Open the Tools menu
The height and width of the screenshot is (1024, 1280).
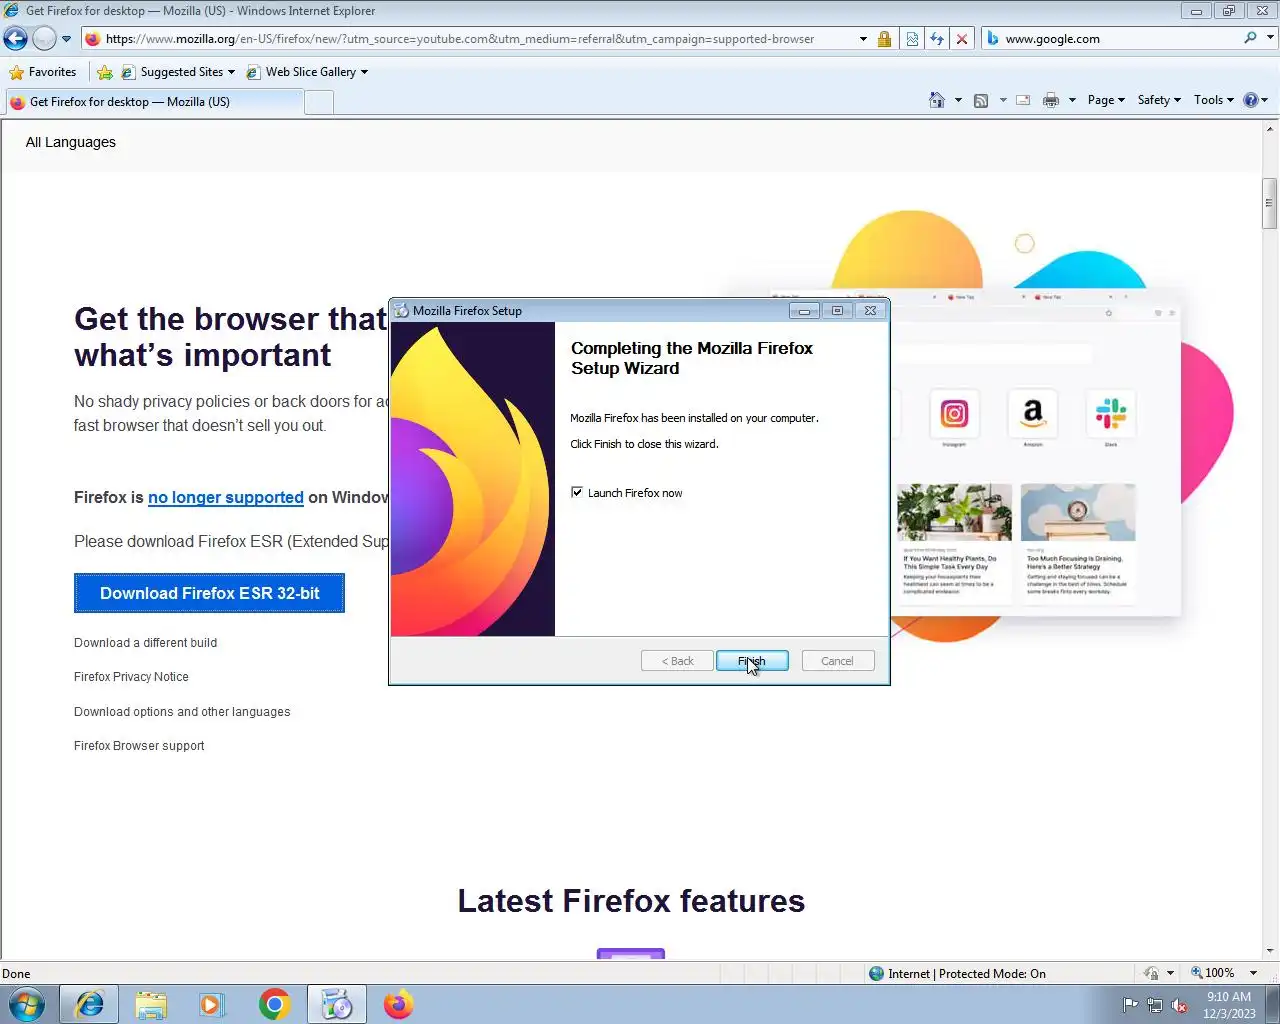(x=1213, y=100)
